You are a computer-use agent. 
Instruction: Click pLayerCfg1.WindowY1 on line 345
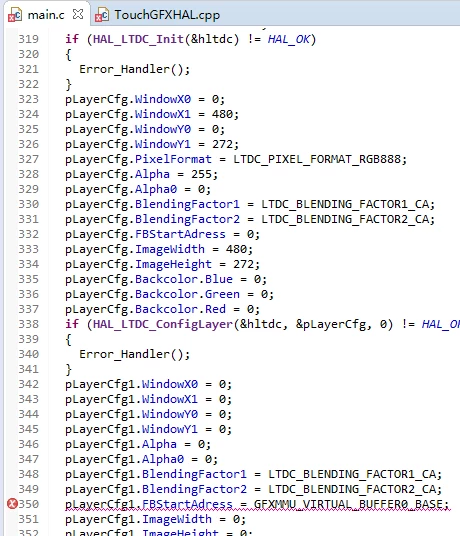[132, 429]
